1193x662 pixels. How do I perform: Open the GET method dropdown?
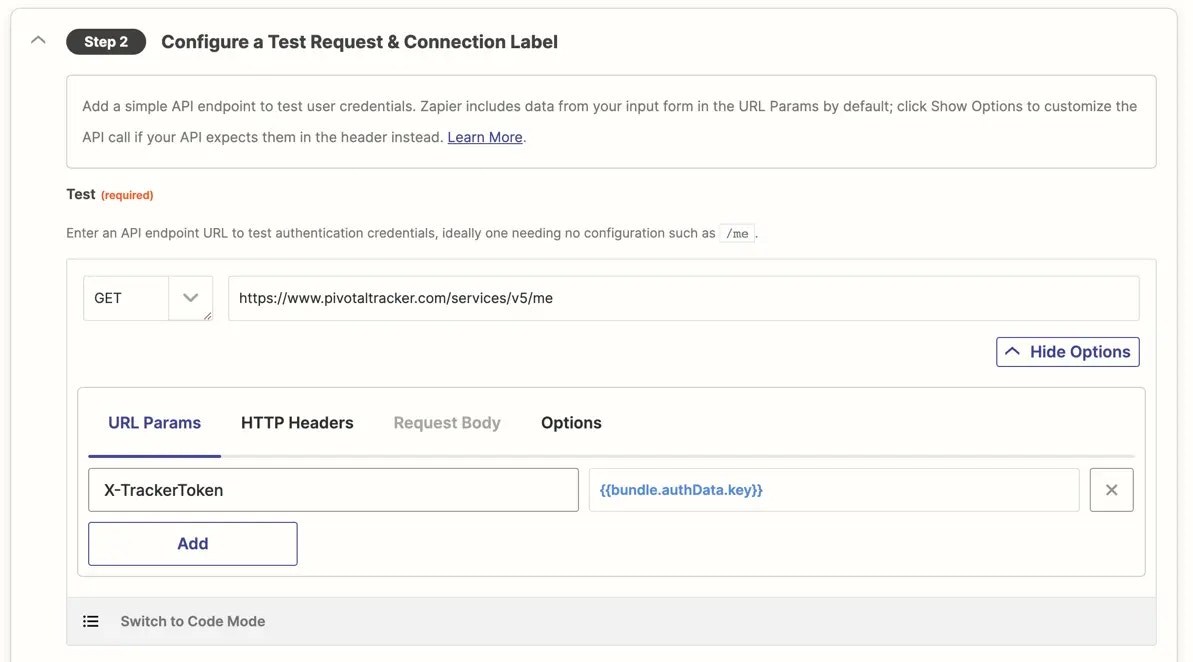pyautogui.click(x=148, y=298)
